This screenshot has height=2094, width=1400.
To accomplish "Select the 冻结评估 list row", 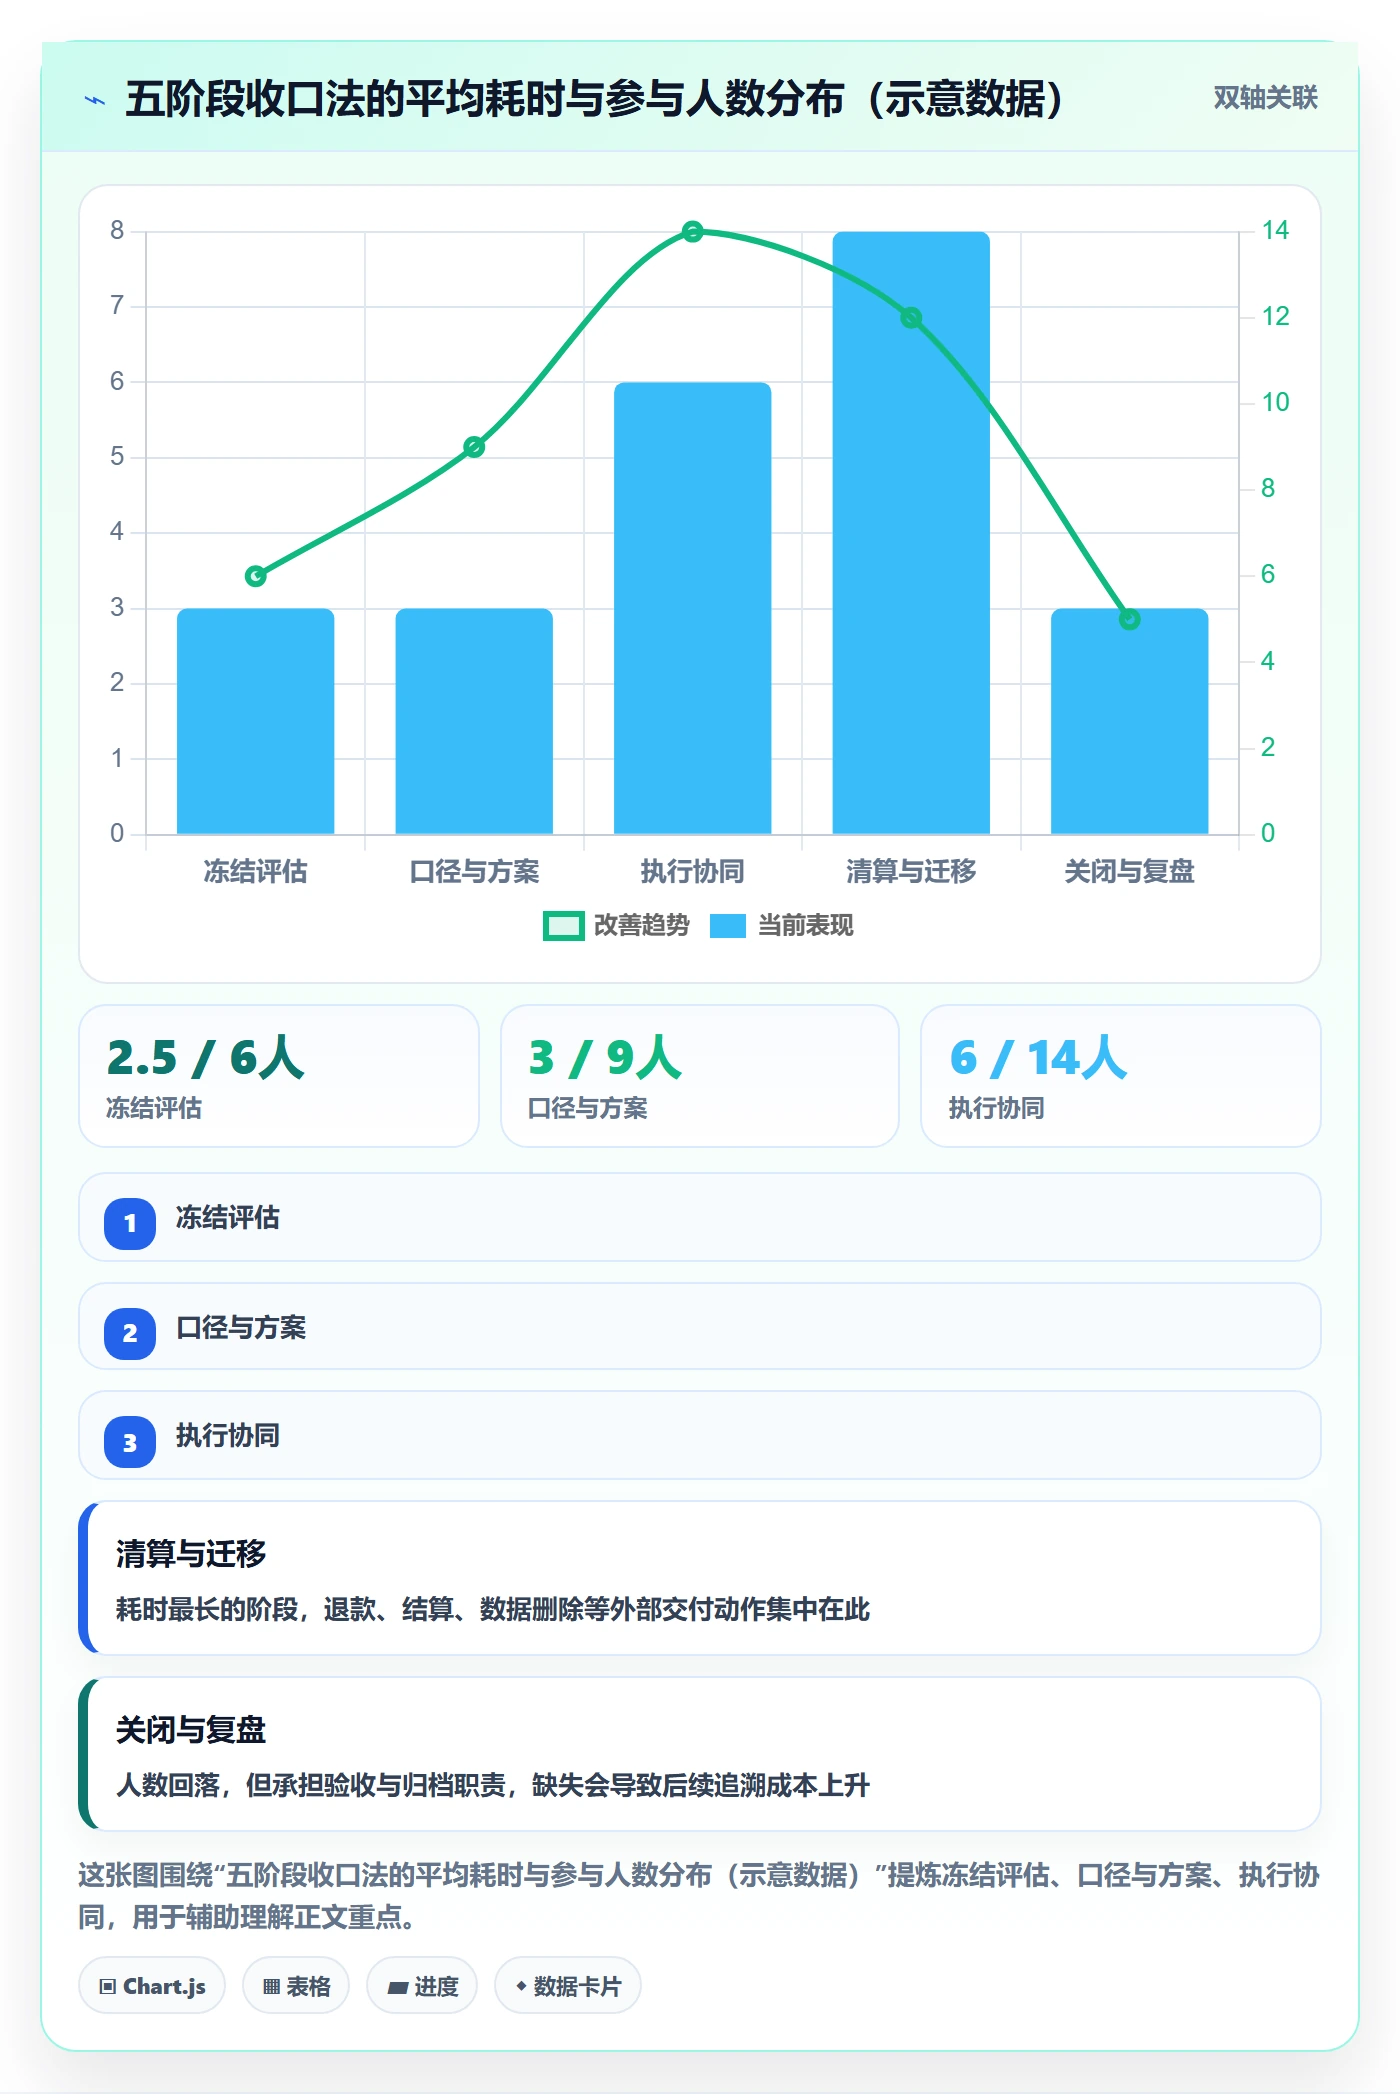I will pyautogui.click(x=700, y=1218).
